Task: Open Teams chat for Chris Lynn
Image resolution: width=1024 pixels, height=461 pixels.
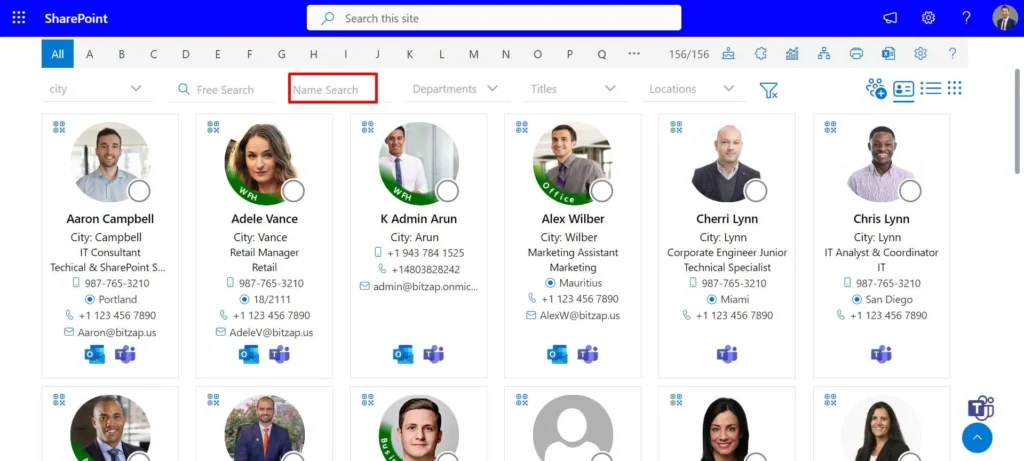Action: tap(881, 355)
